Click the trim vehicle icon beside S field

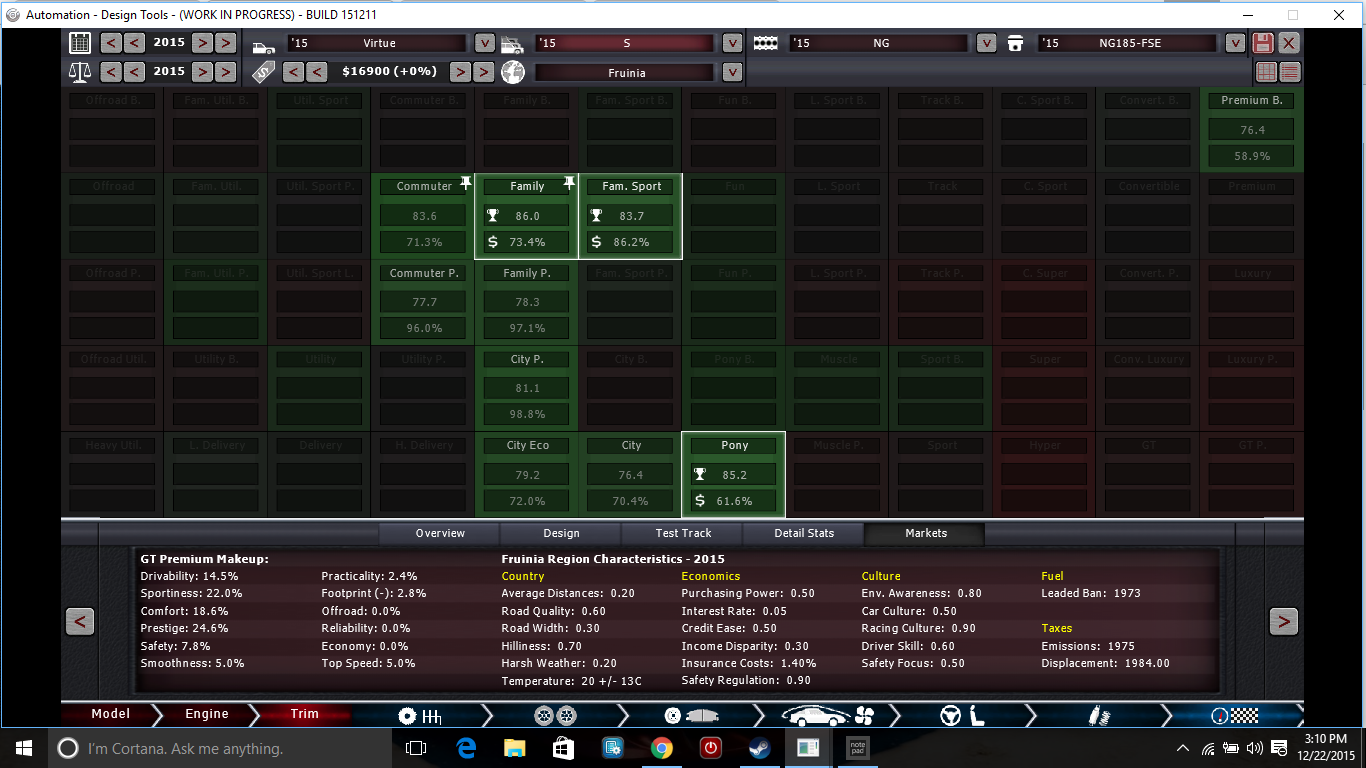click(x=512, y=44)
